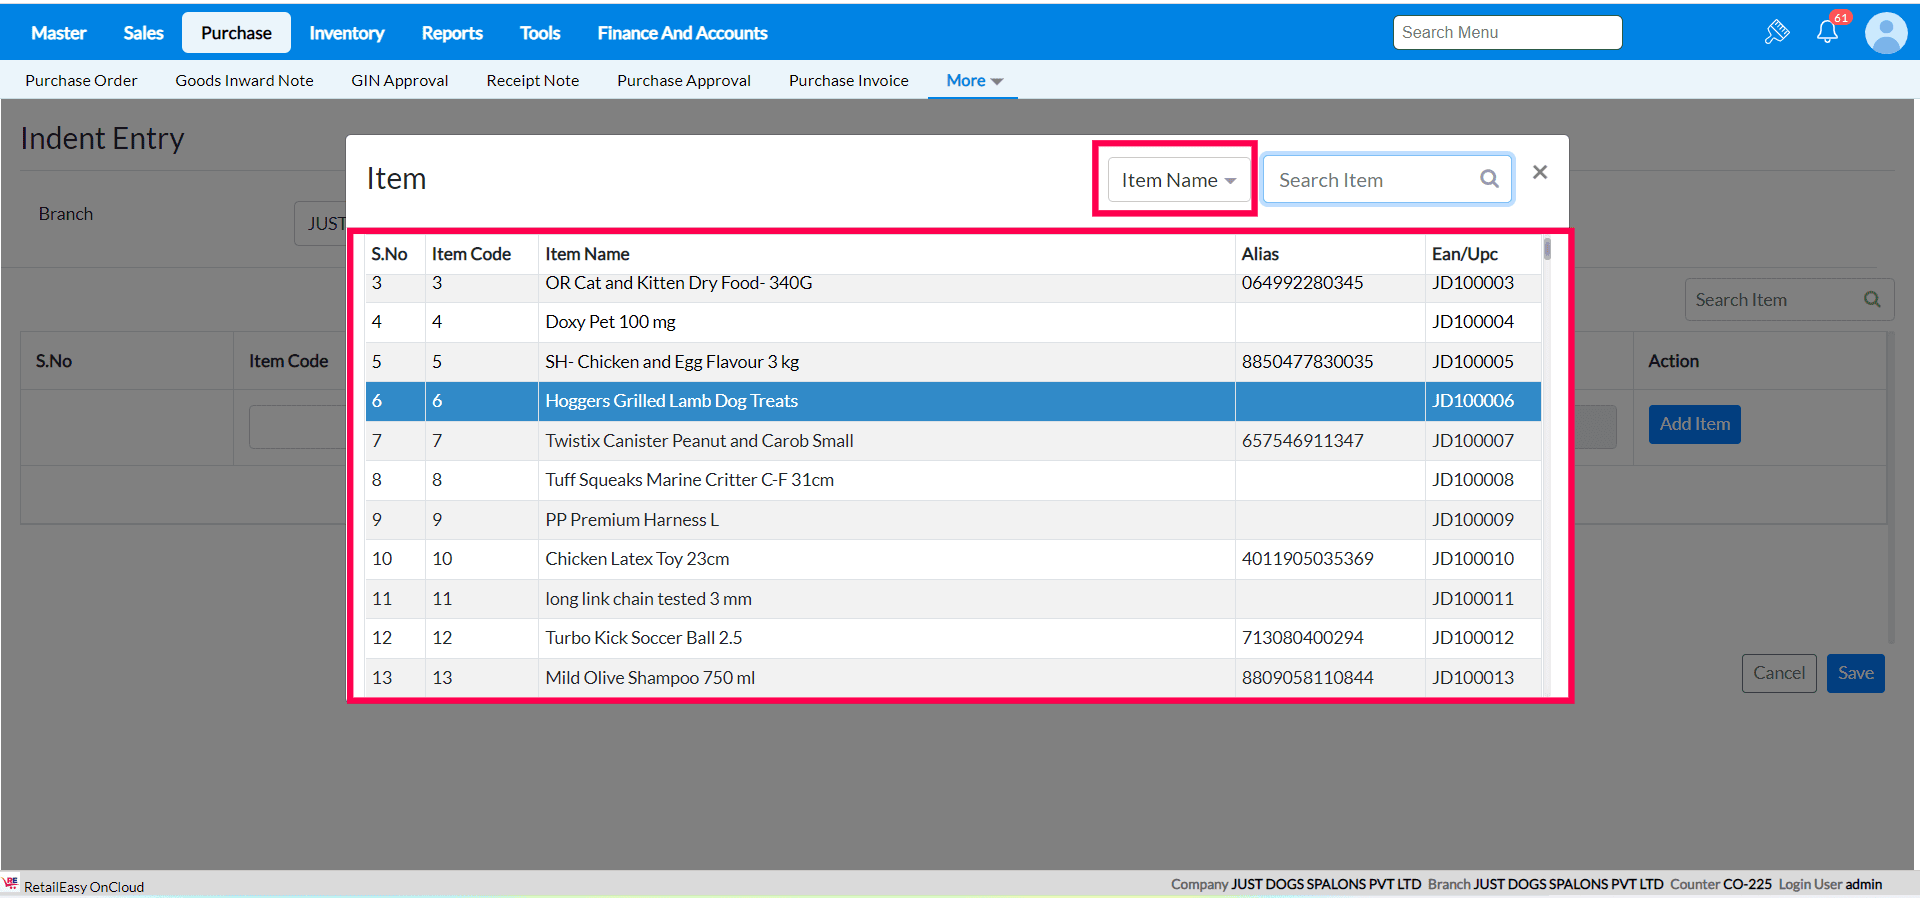Open the user profile avatar
Image resolution: width=1920 pixels, height=898 pixels.
point(1885,33)
